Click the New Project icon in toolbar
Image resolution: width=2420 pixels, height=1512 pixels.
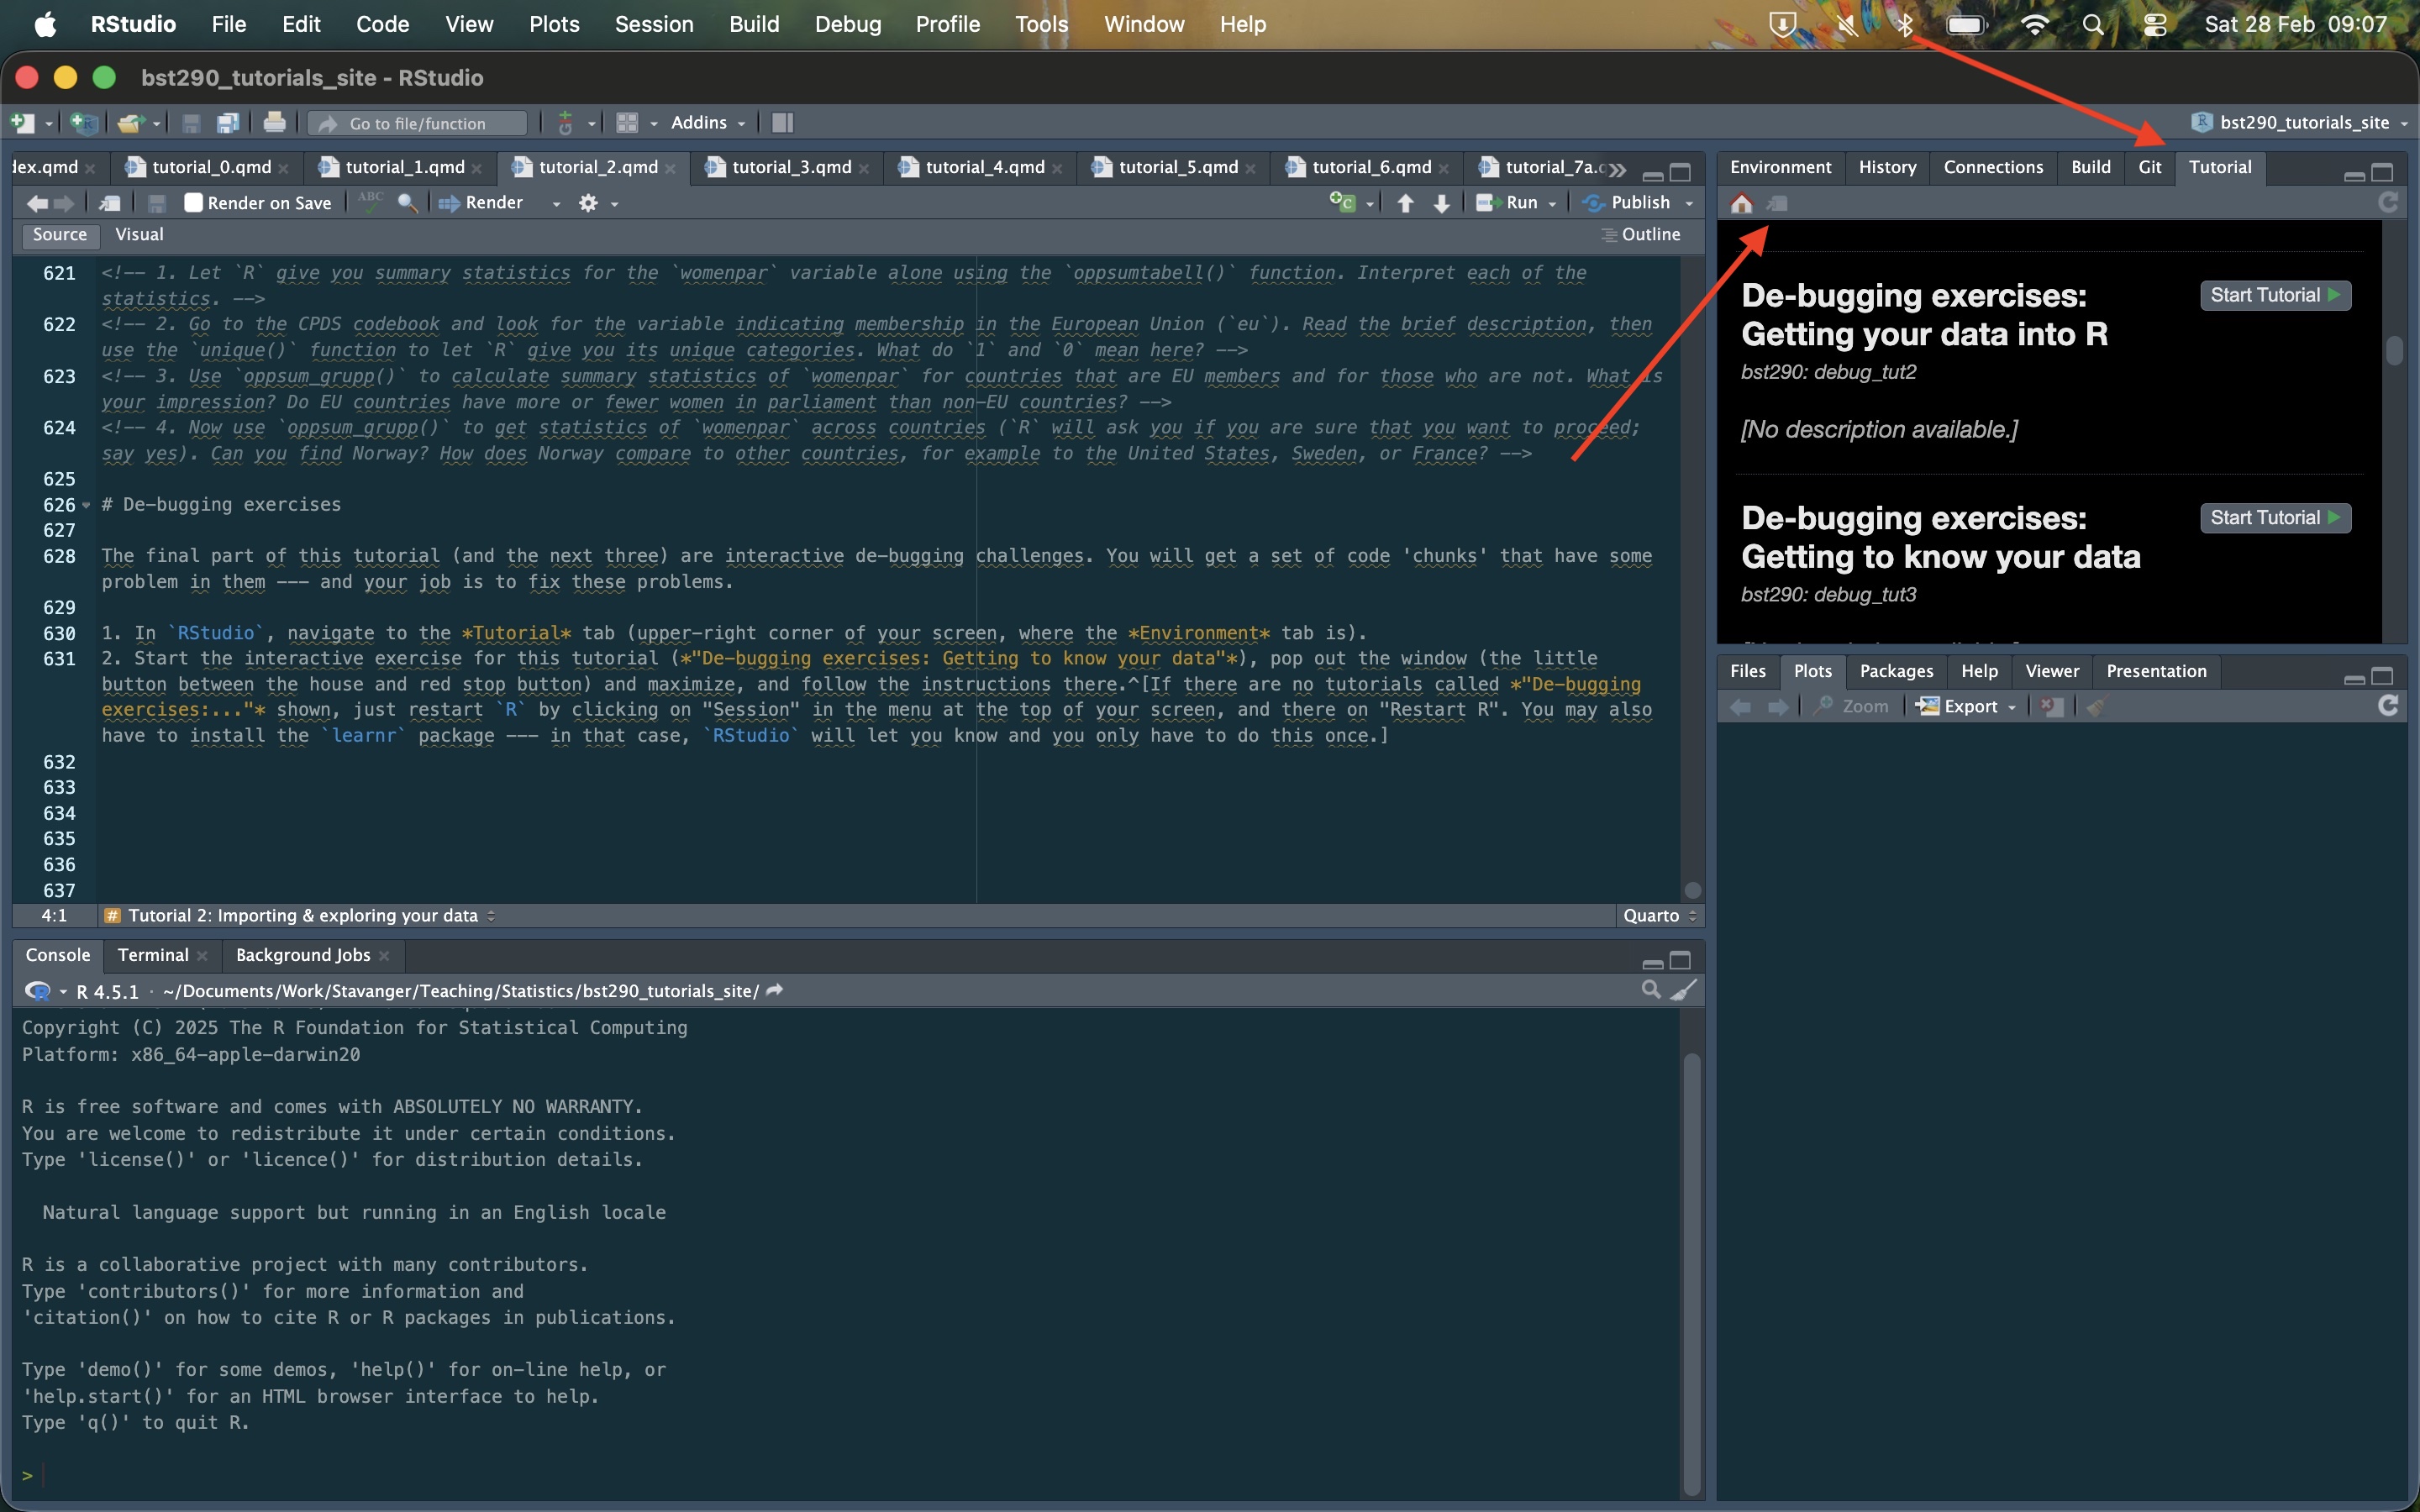click(84, 123)
